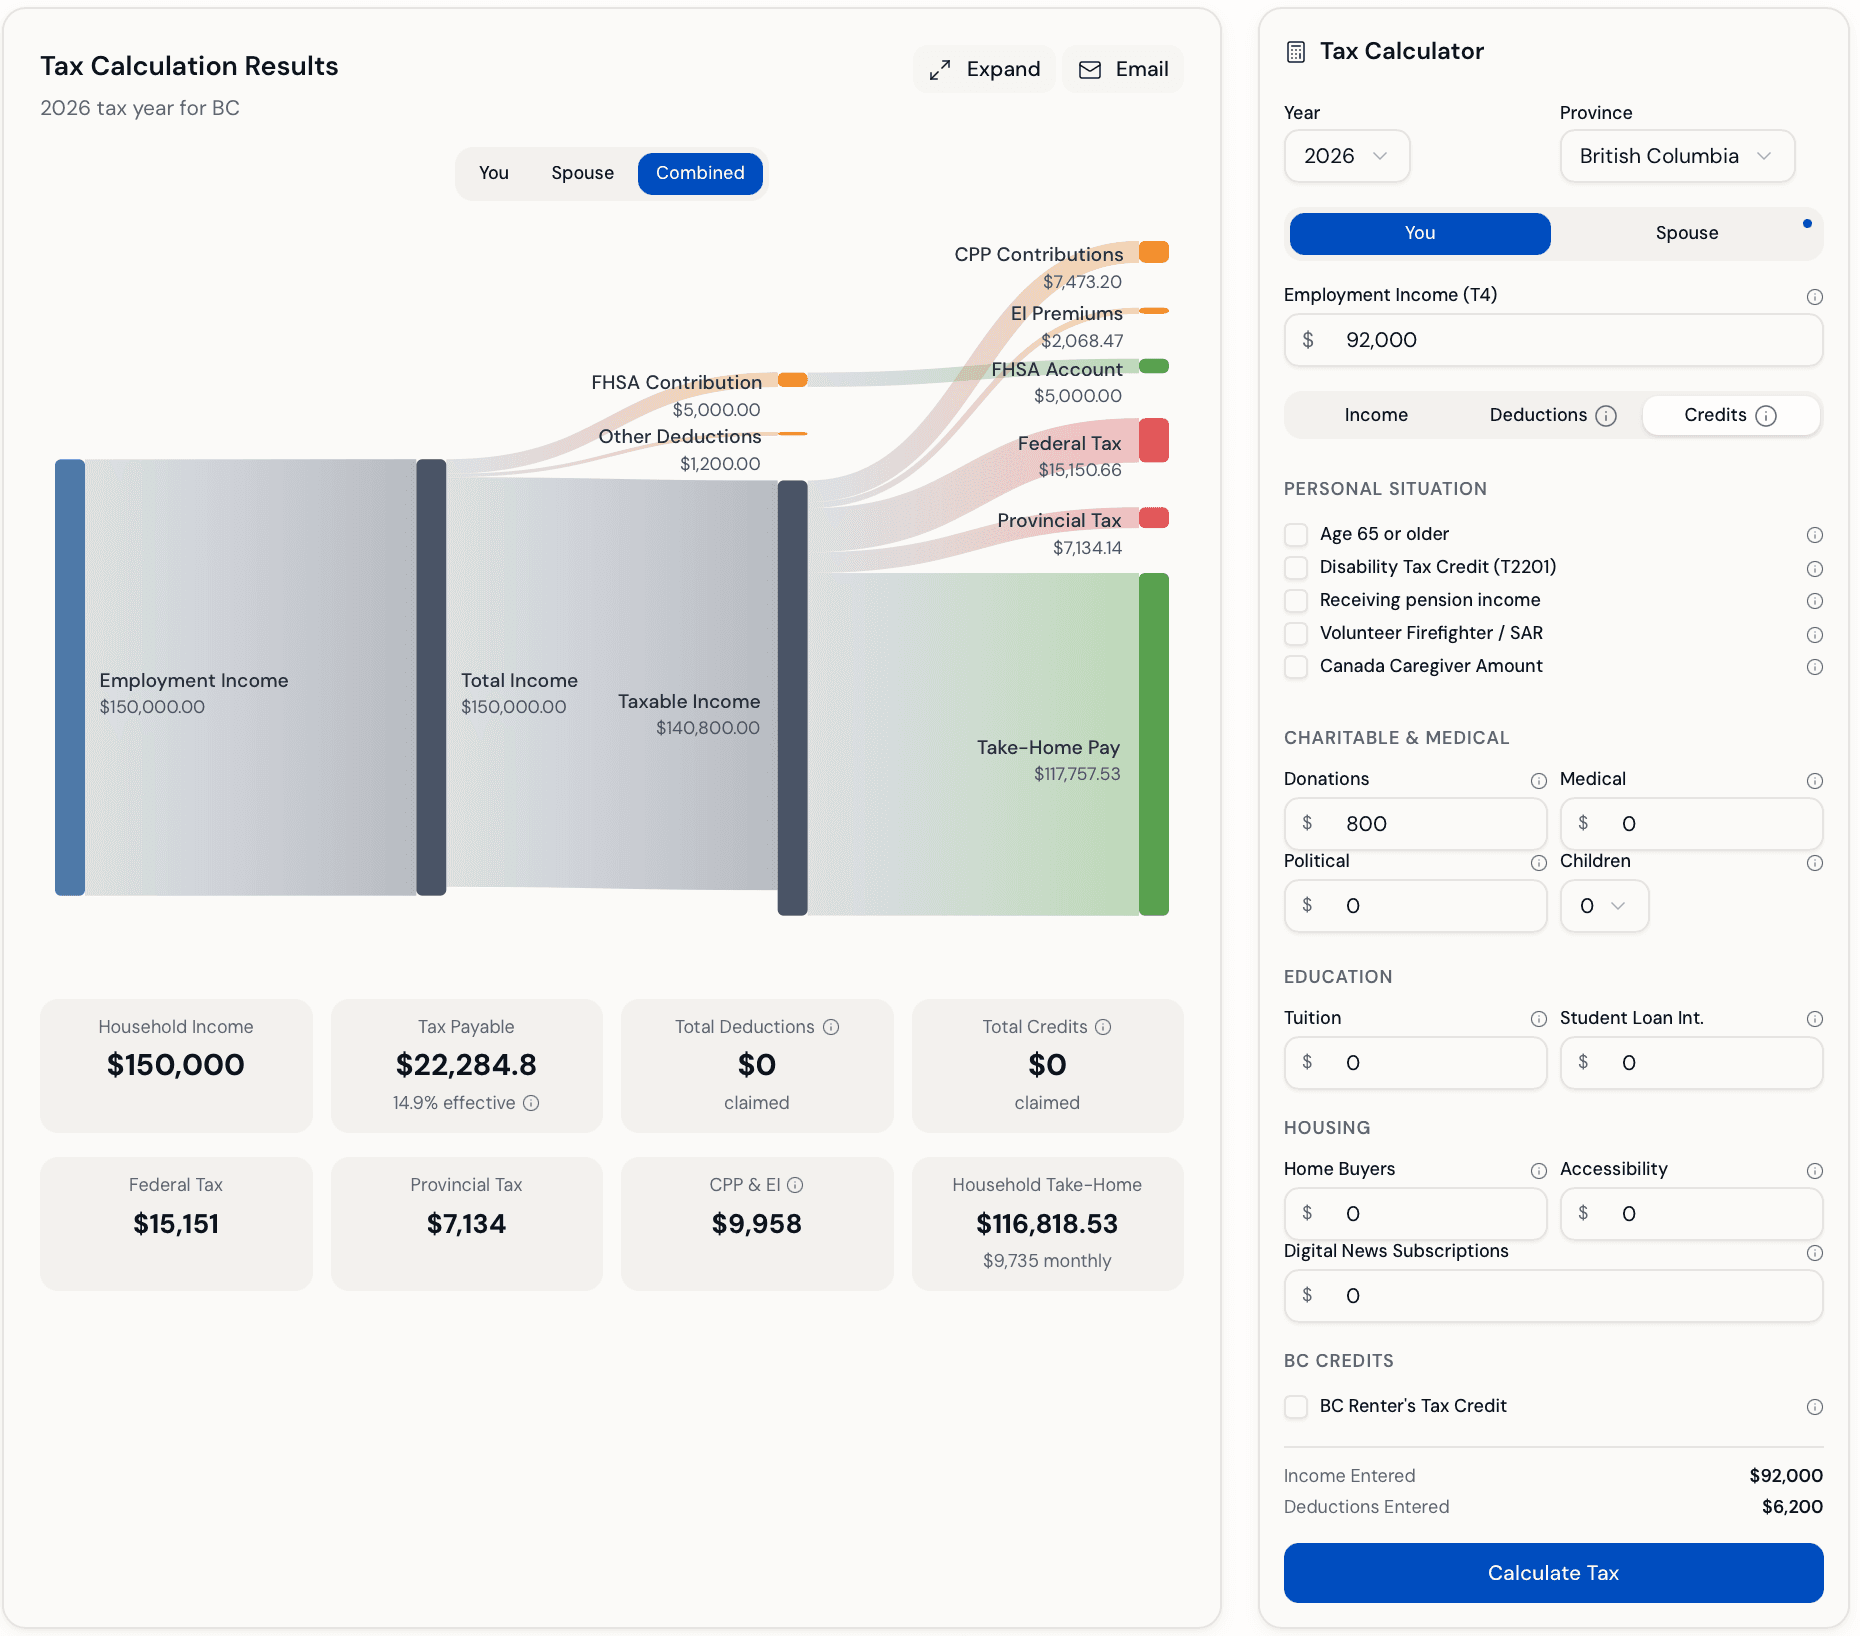Click the info icon beside the Deductions tab
Image resolution: width=1860 pixels, height=1636 pixels.
(1606, 415)
